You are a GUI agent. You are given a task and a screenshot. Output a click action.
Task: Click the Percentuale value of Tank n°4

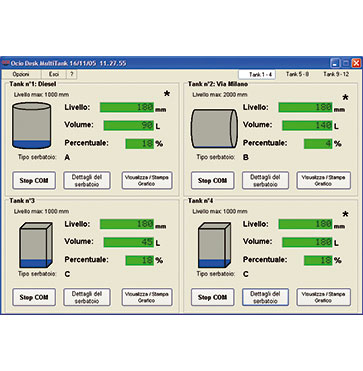(x=318, y=260)
